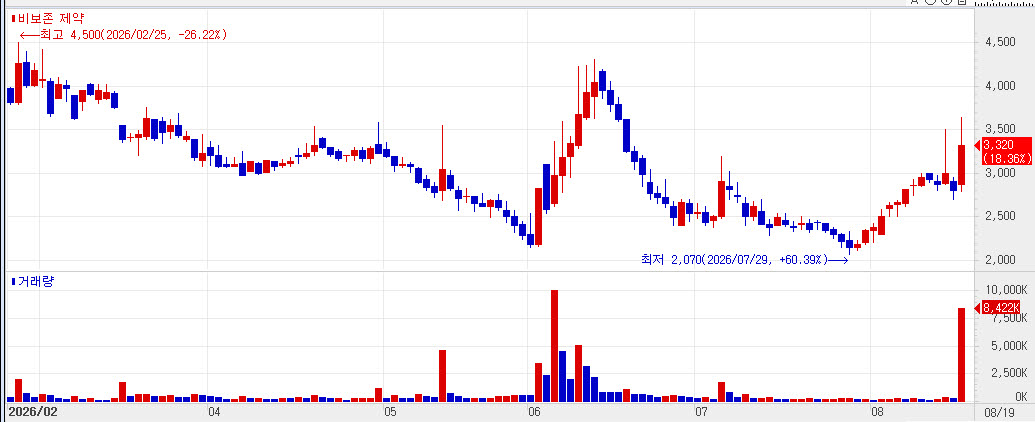
Task: Click the 06 month label on date axis
Action: [535, 413]
